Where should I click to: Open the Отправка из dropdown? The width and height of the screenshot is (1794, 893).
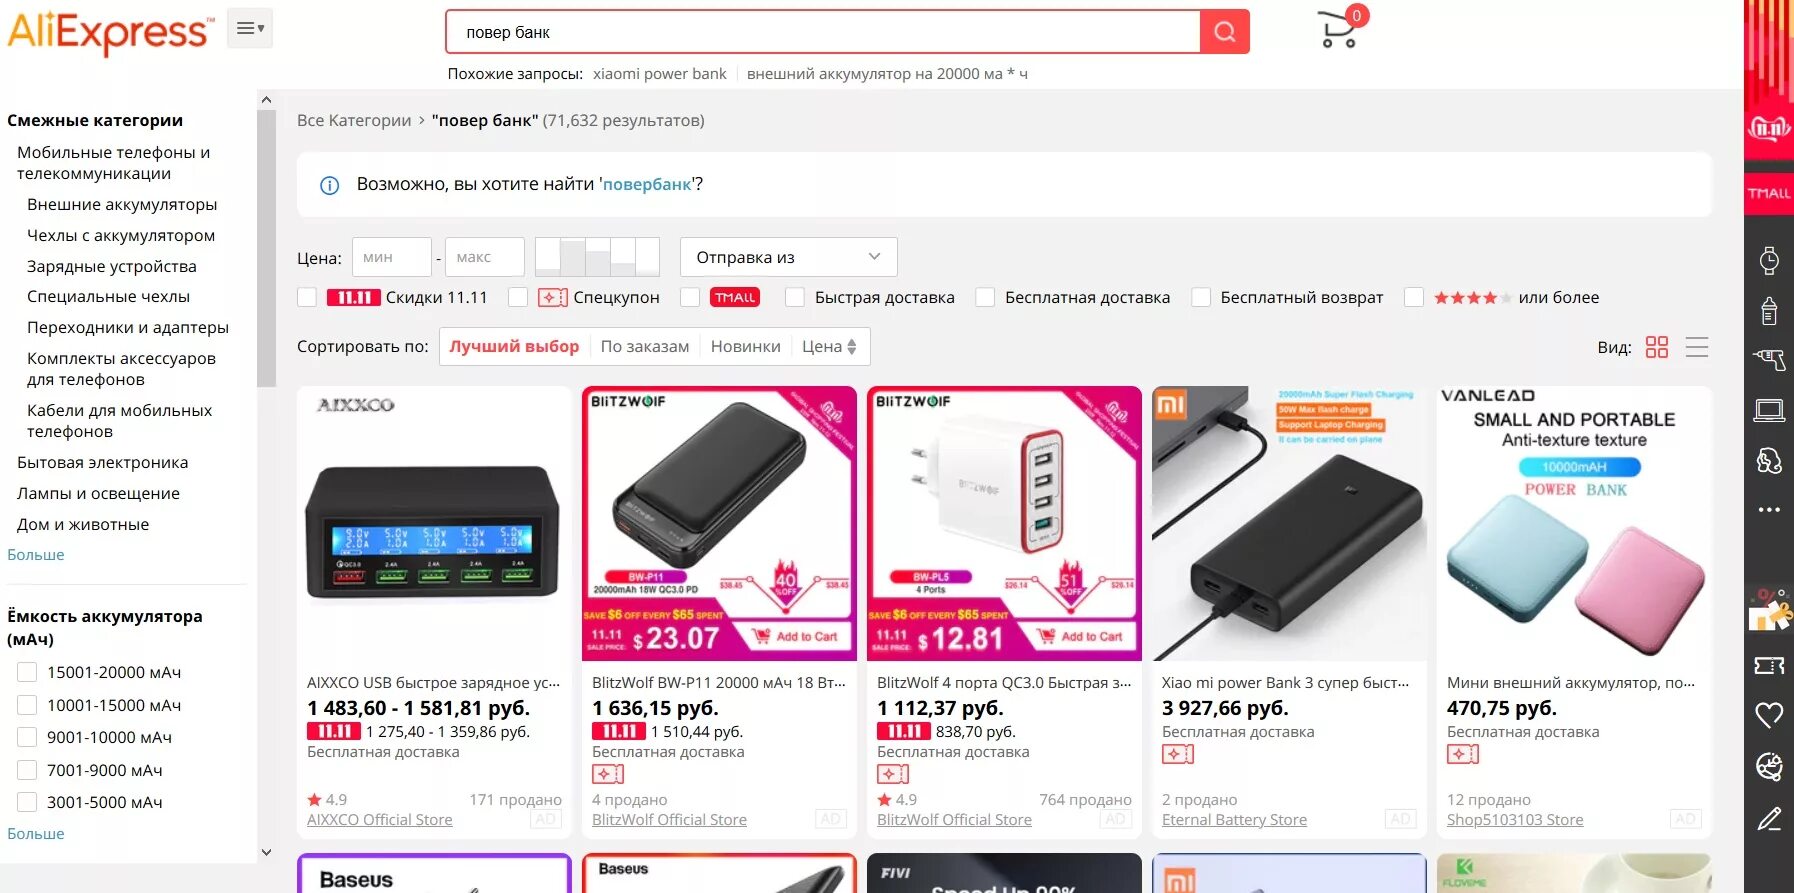tap(788, 257)
